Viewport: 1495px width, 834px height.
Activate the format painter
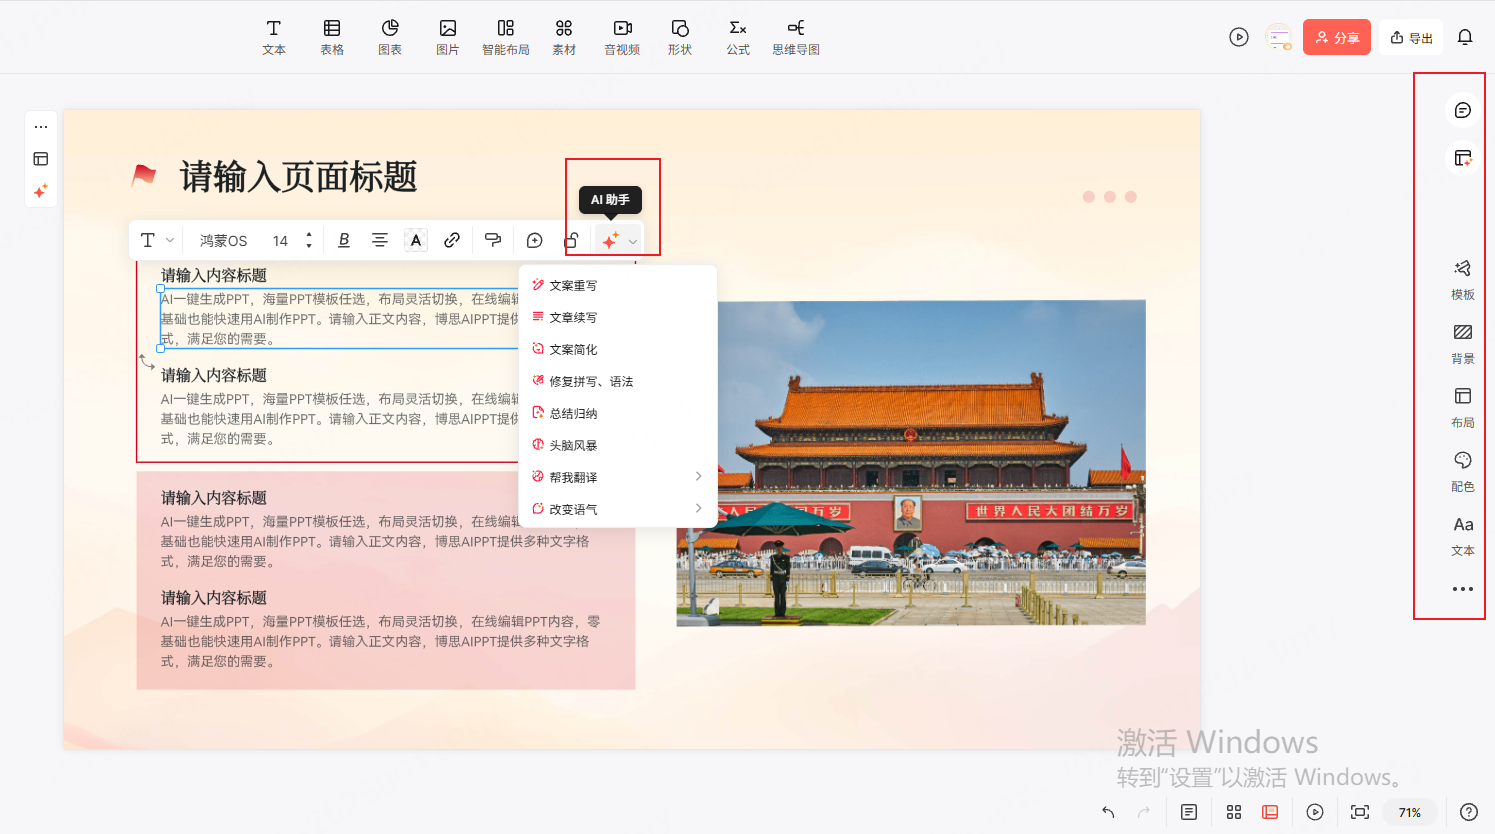(493, 240)
